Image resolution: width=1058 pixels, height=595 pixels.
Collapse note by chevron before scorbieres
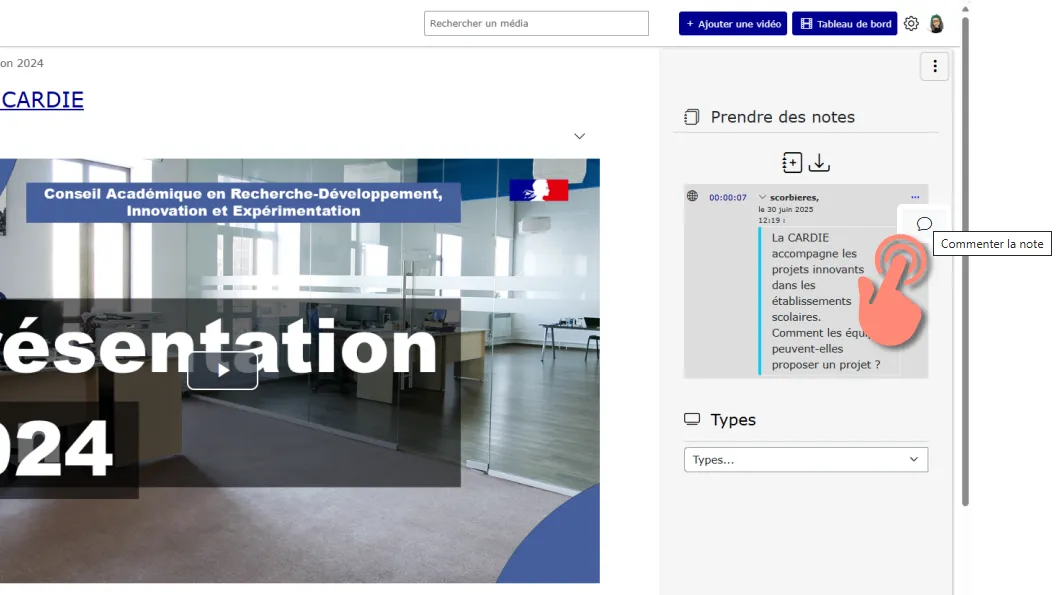click(x=762, y=197)
